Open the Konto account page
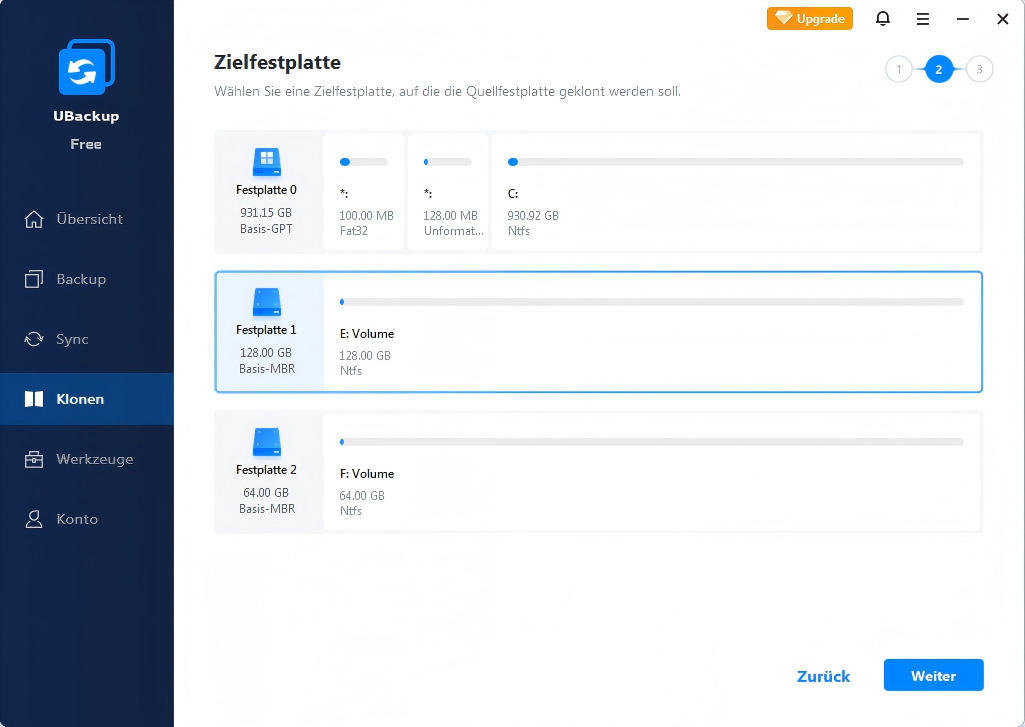This screenshot has height=727, width=1025. [x=76, y=519]
